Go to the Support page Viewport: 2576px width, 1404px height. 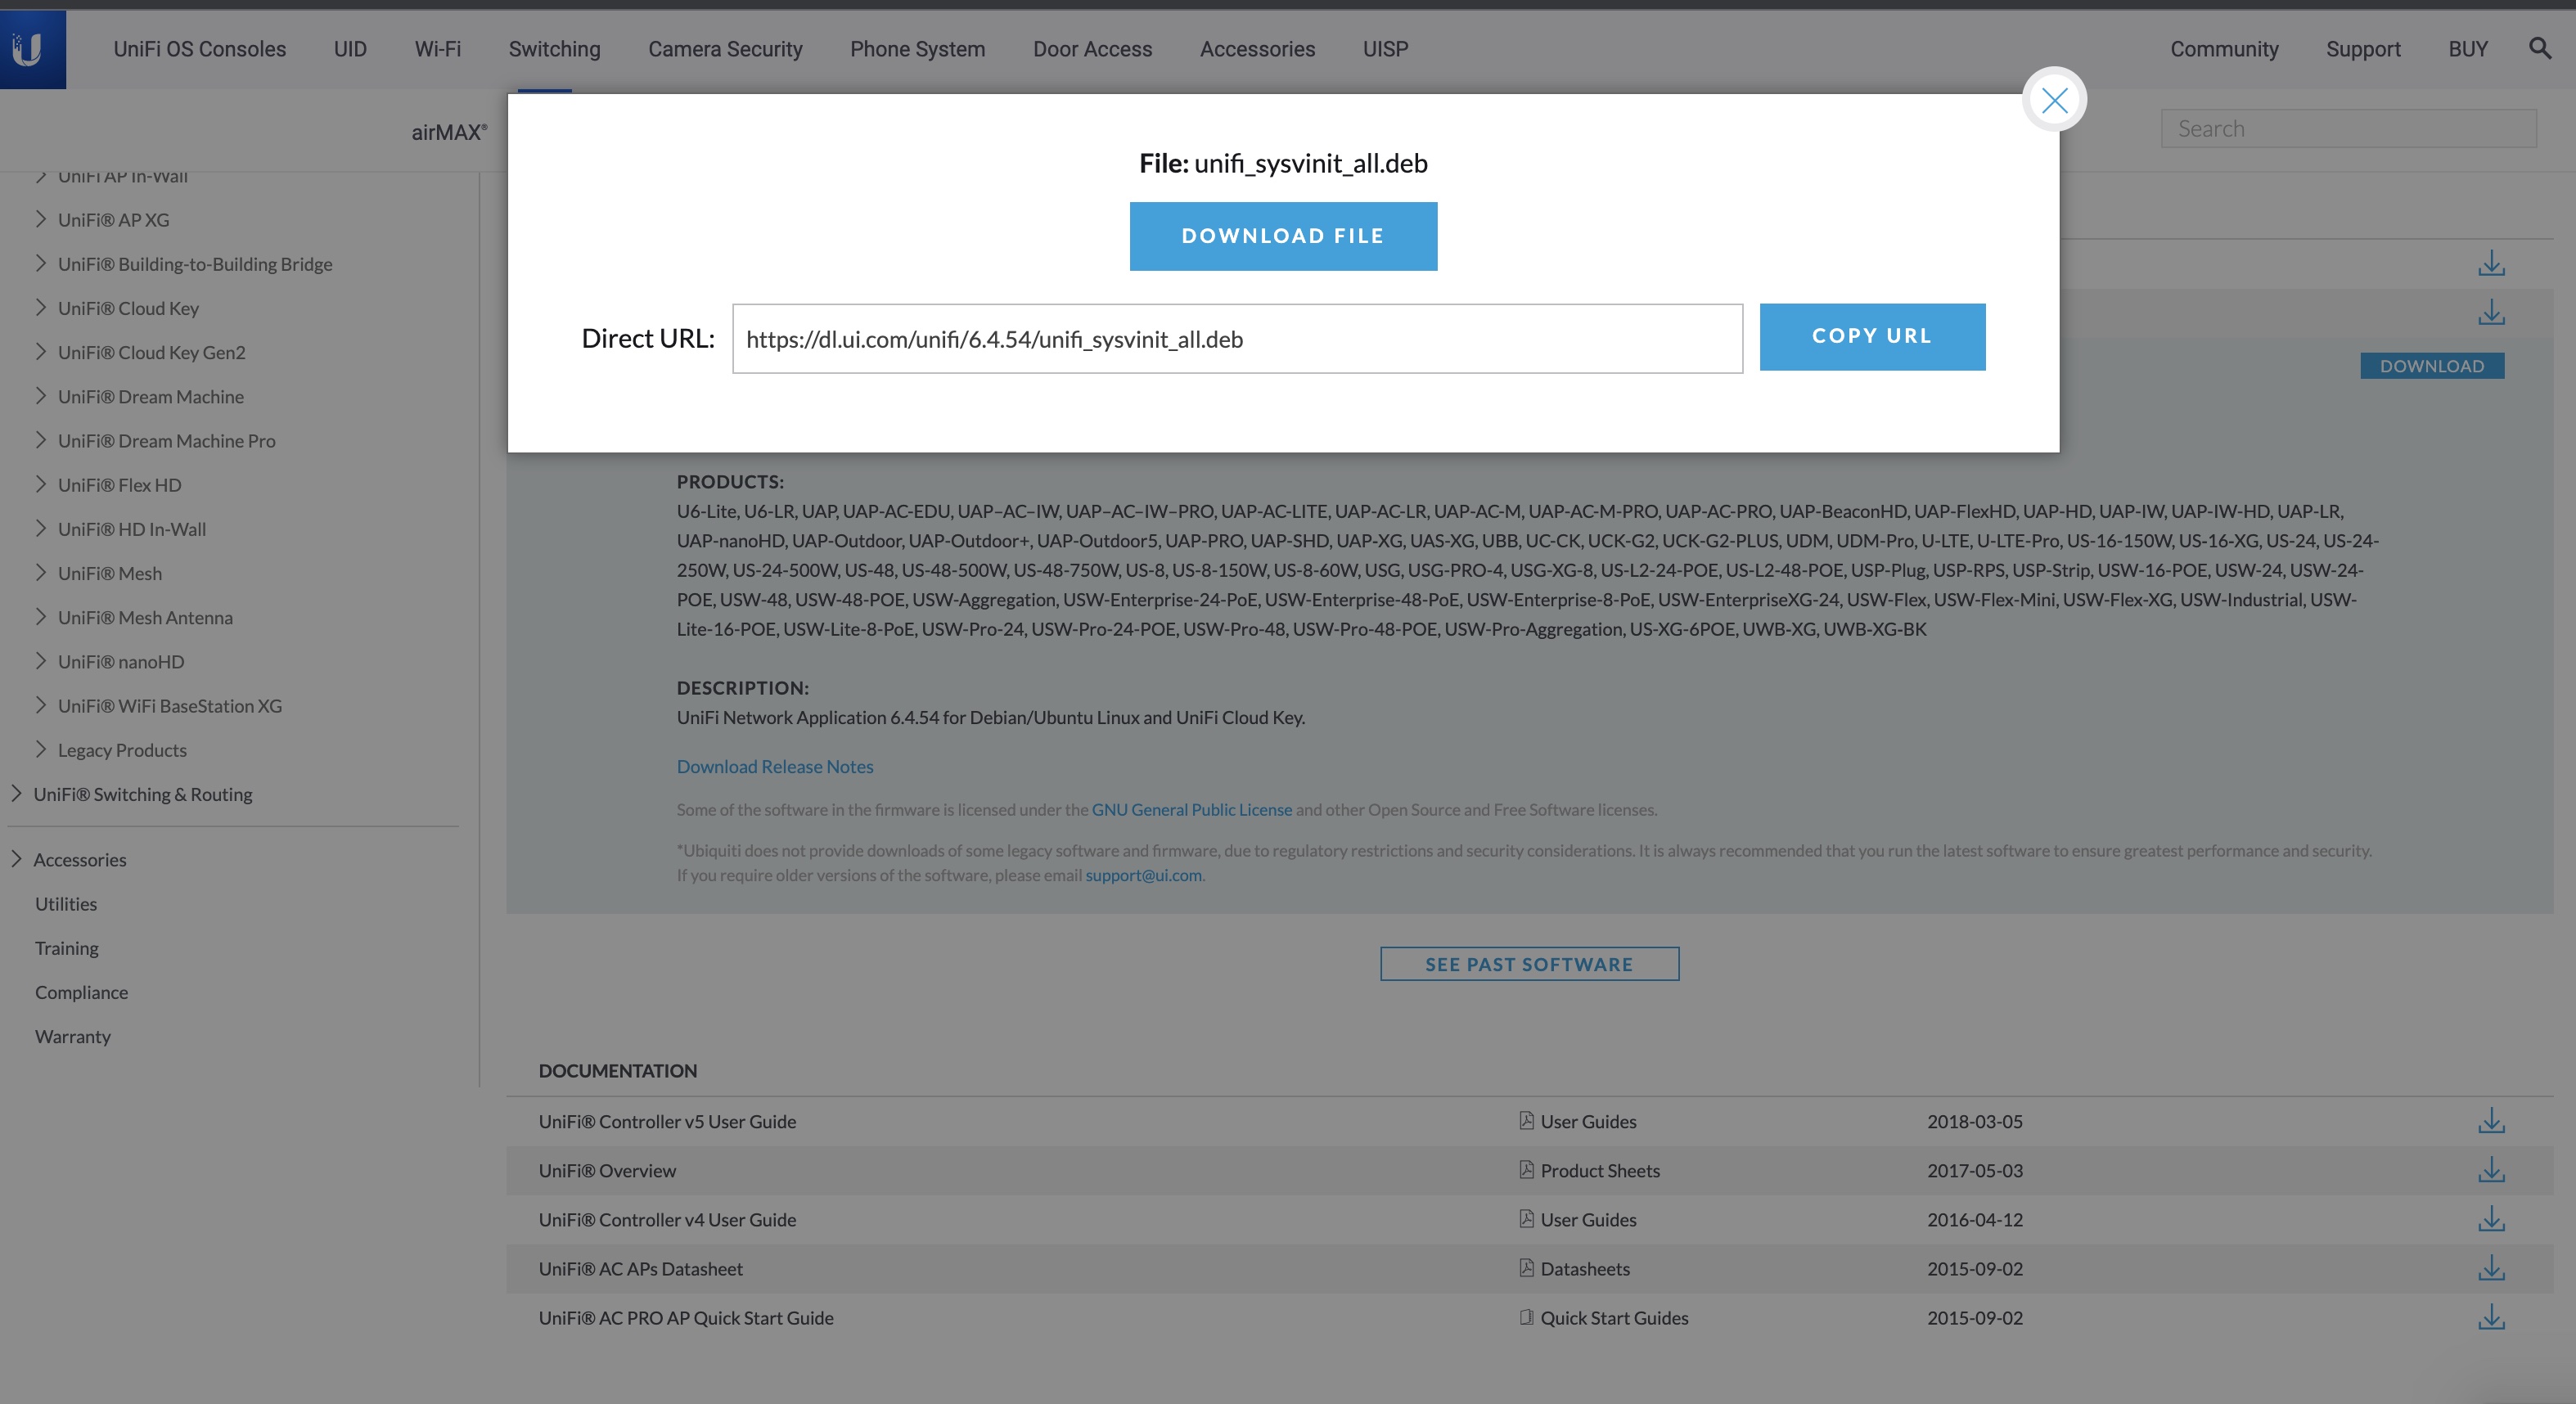pyautogui.click(x=2363, y=49)
